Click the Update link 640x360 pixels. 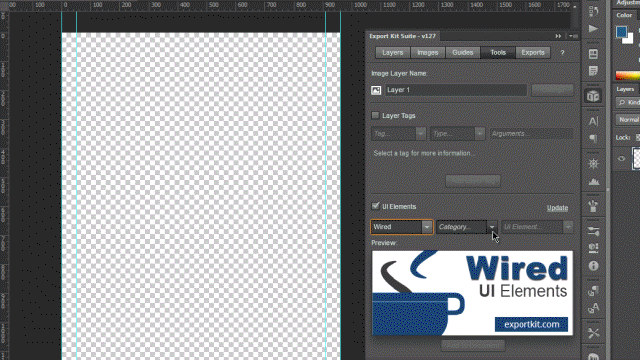[x=557, y=208]
